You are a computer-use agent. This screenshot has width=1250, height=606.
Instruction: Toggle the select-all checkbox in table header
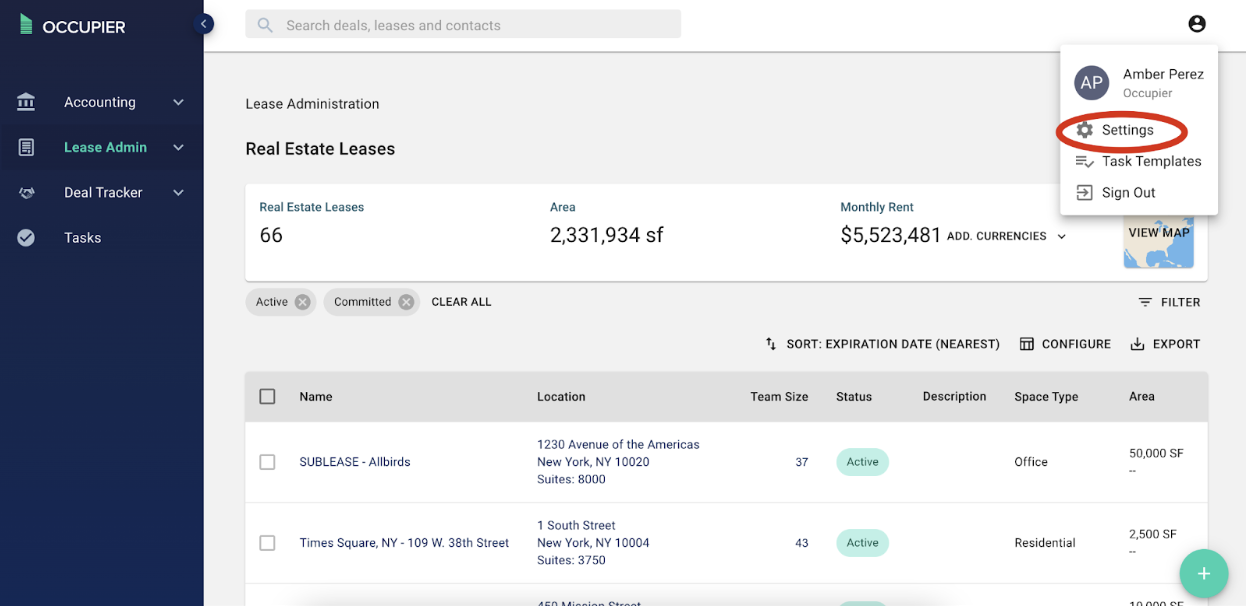point(267,397)
